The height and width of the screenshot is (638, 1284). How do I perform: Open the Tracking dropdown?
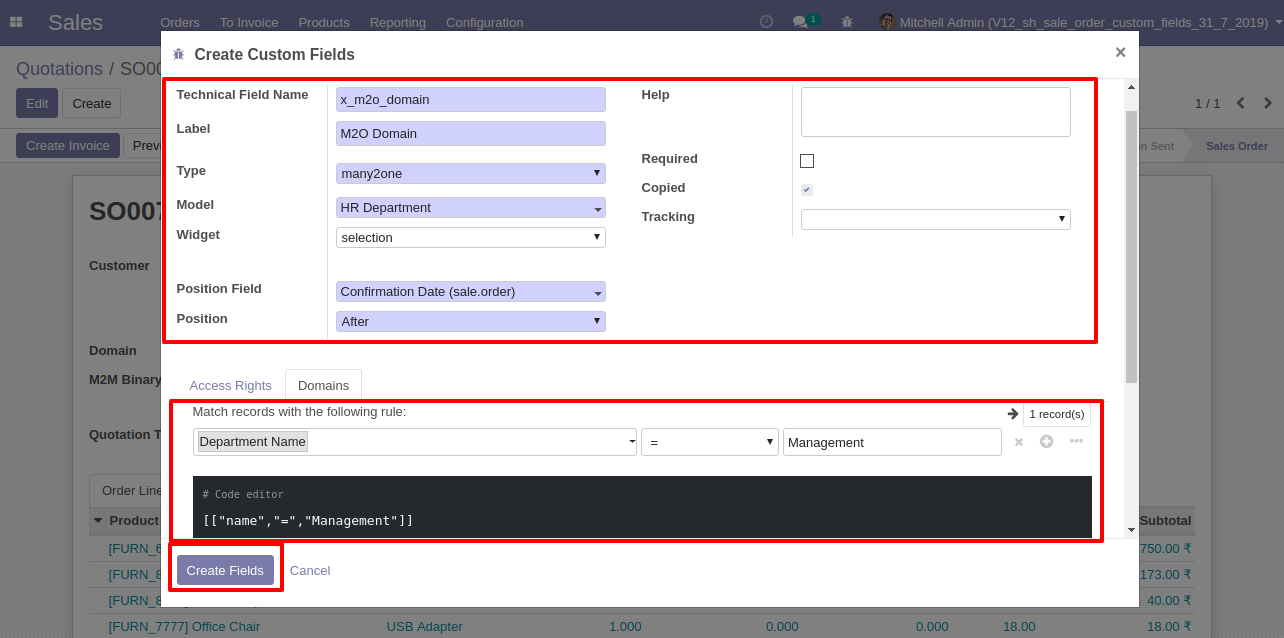click(x=936, y=219)
